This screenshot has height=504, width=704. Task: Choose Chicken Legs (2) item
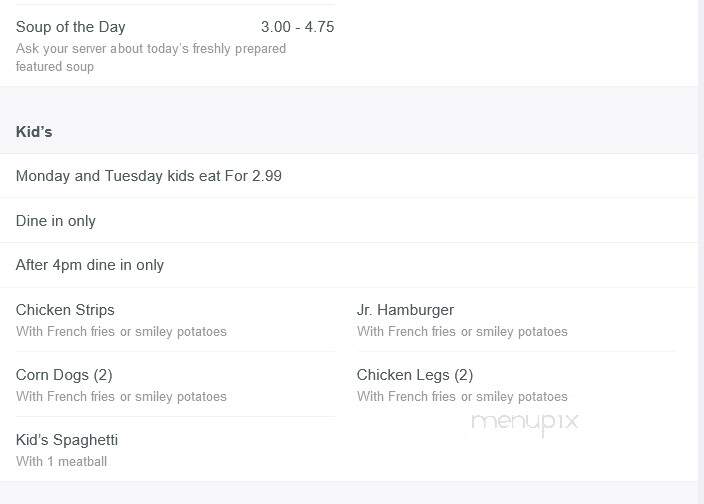point(415,375)
